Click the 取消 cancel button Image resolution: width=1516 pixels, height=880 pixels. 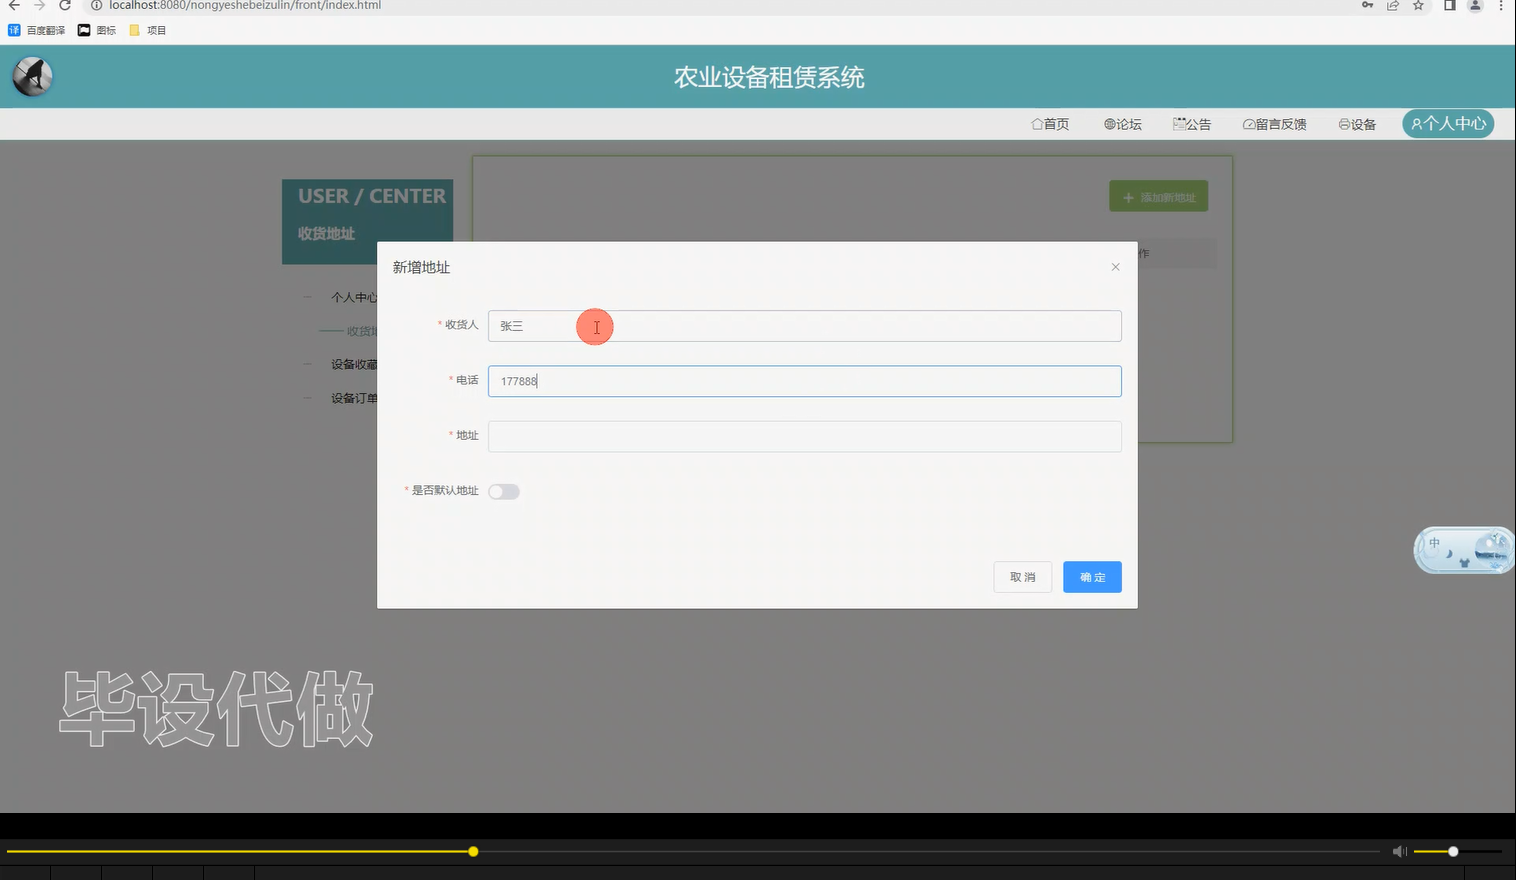(1022, 577)
